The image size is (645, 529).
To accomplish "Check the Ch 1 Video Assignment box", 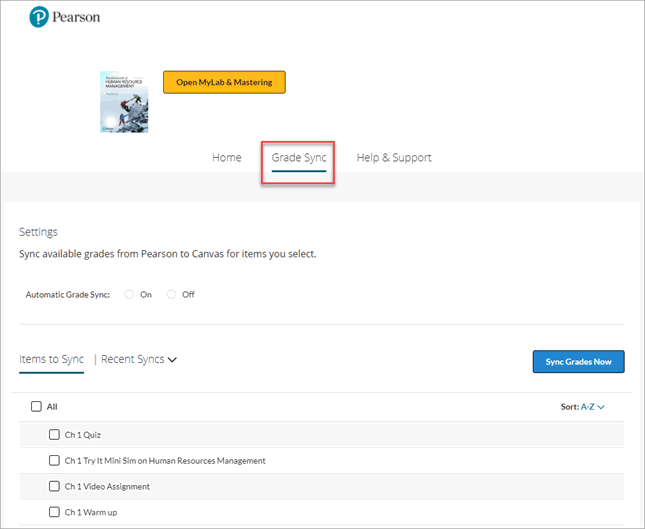I will tap(54, 486).
